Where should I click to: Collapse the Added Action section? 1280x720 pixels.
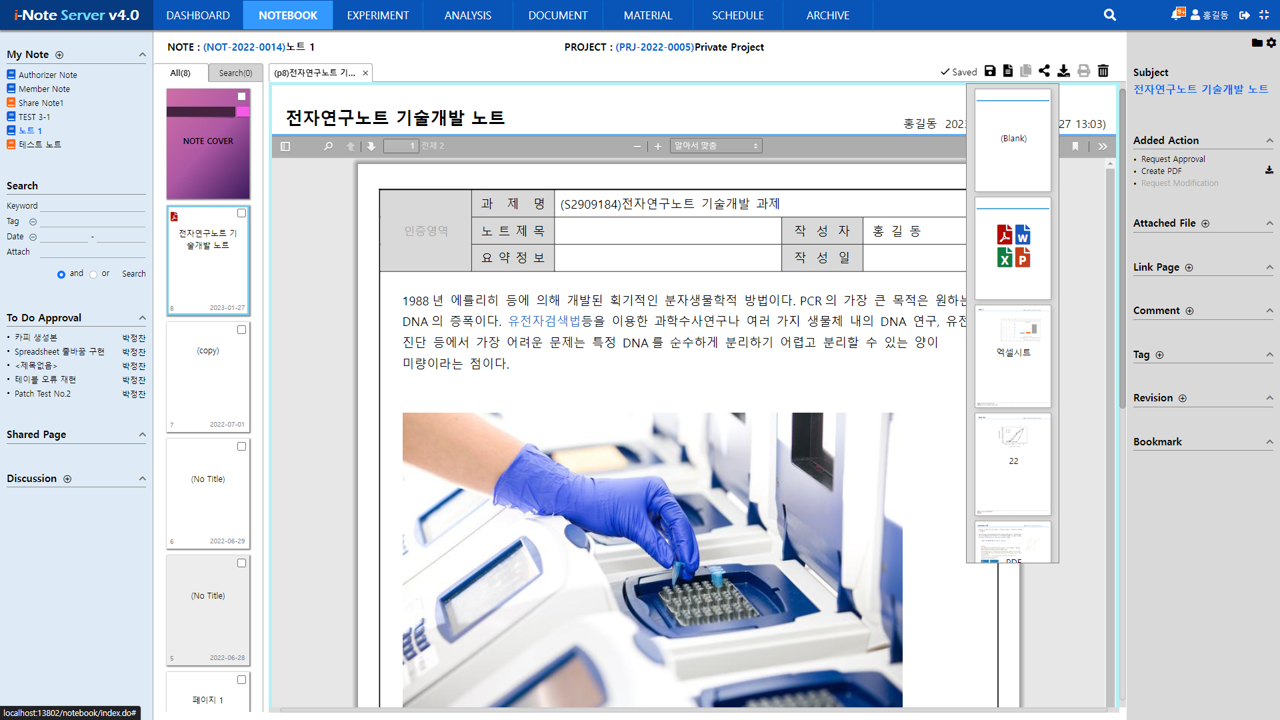[1270, 141]
